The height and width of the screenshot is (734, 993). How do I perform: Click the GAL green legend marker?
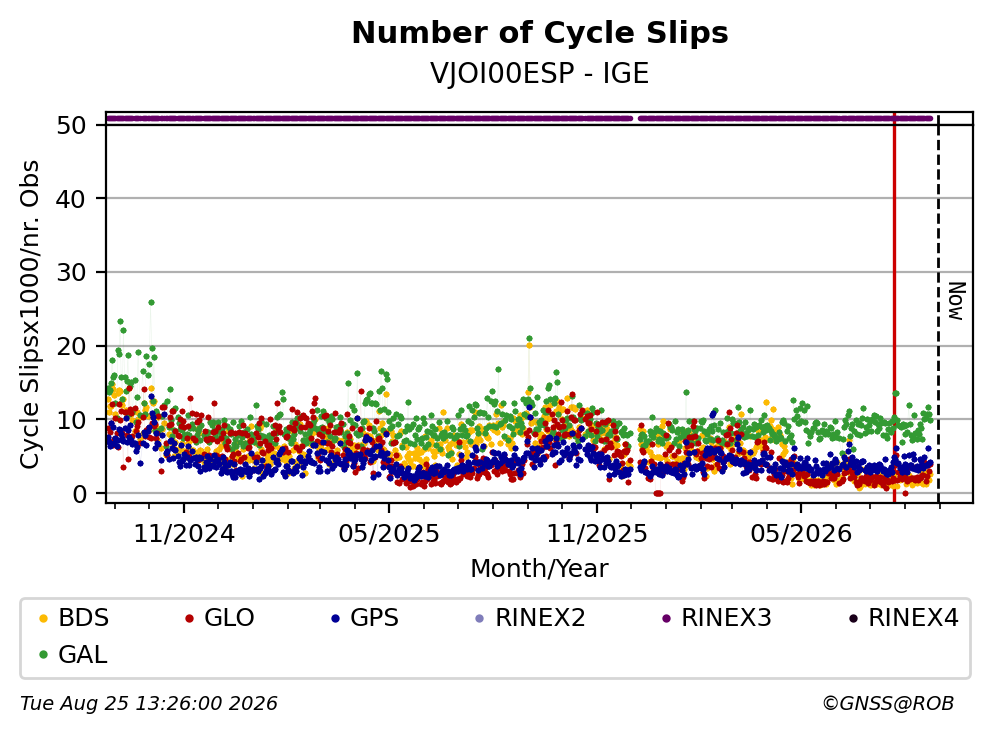click(x=43, y=655)
